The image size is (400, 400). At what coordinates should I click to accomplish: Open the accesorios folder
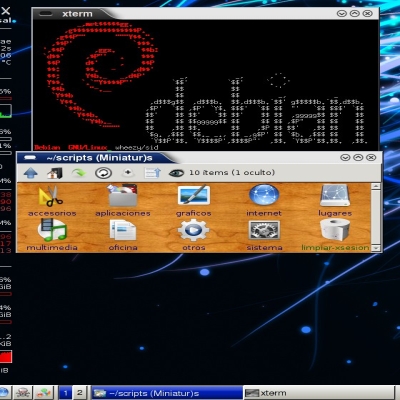coord(52,201)
